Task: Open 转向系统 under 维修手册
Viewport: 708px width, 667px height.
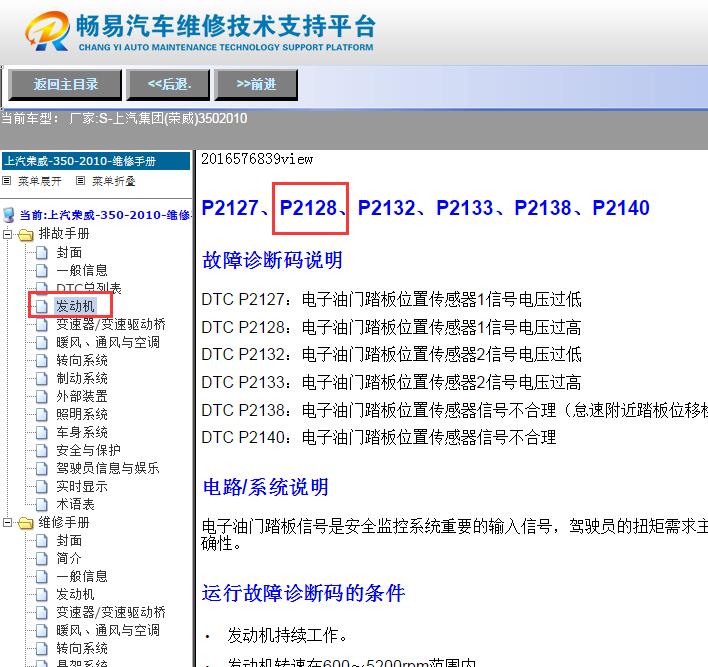Action: [x=82, y=648]
